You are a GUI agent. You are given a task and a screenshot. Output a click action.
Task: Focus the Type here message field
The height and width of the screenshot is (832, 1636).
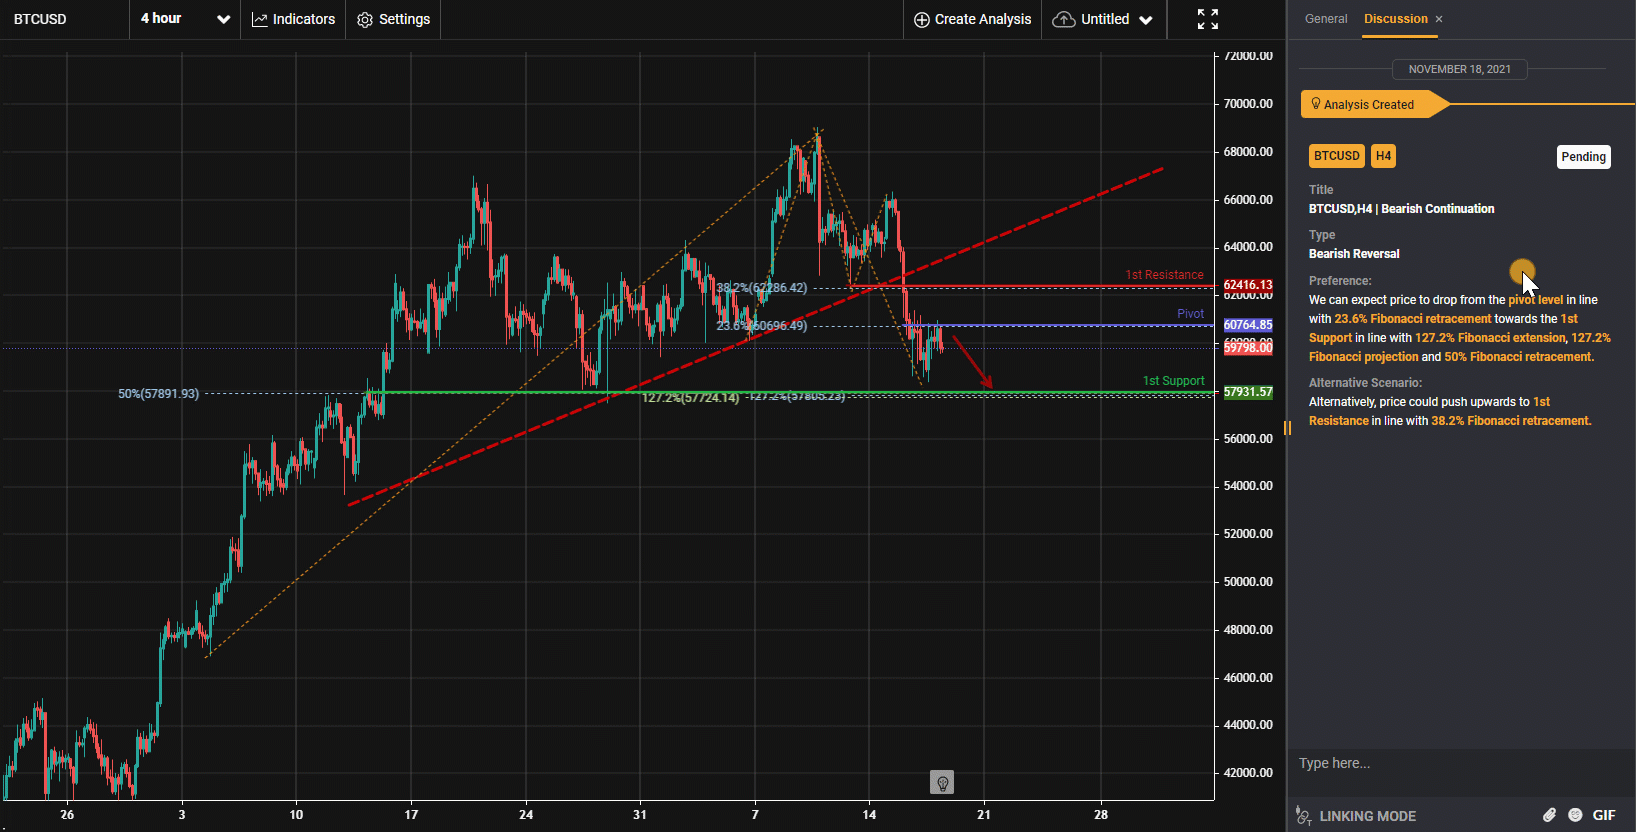(x=1460, y=763)
